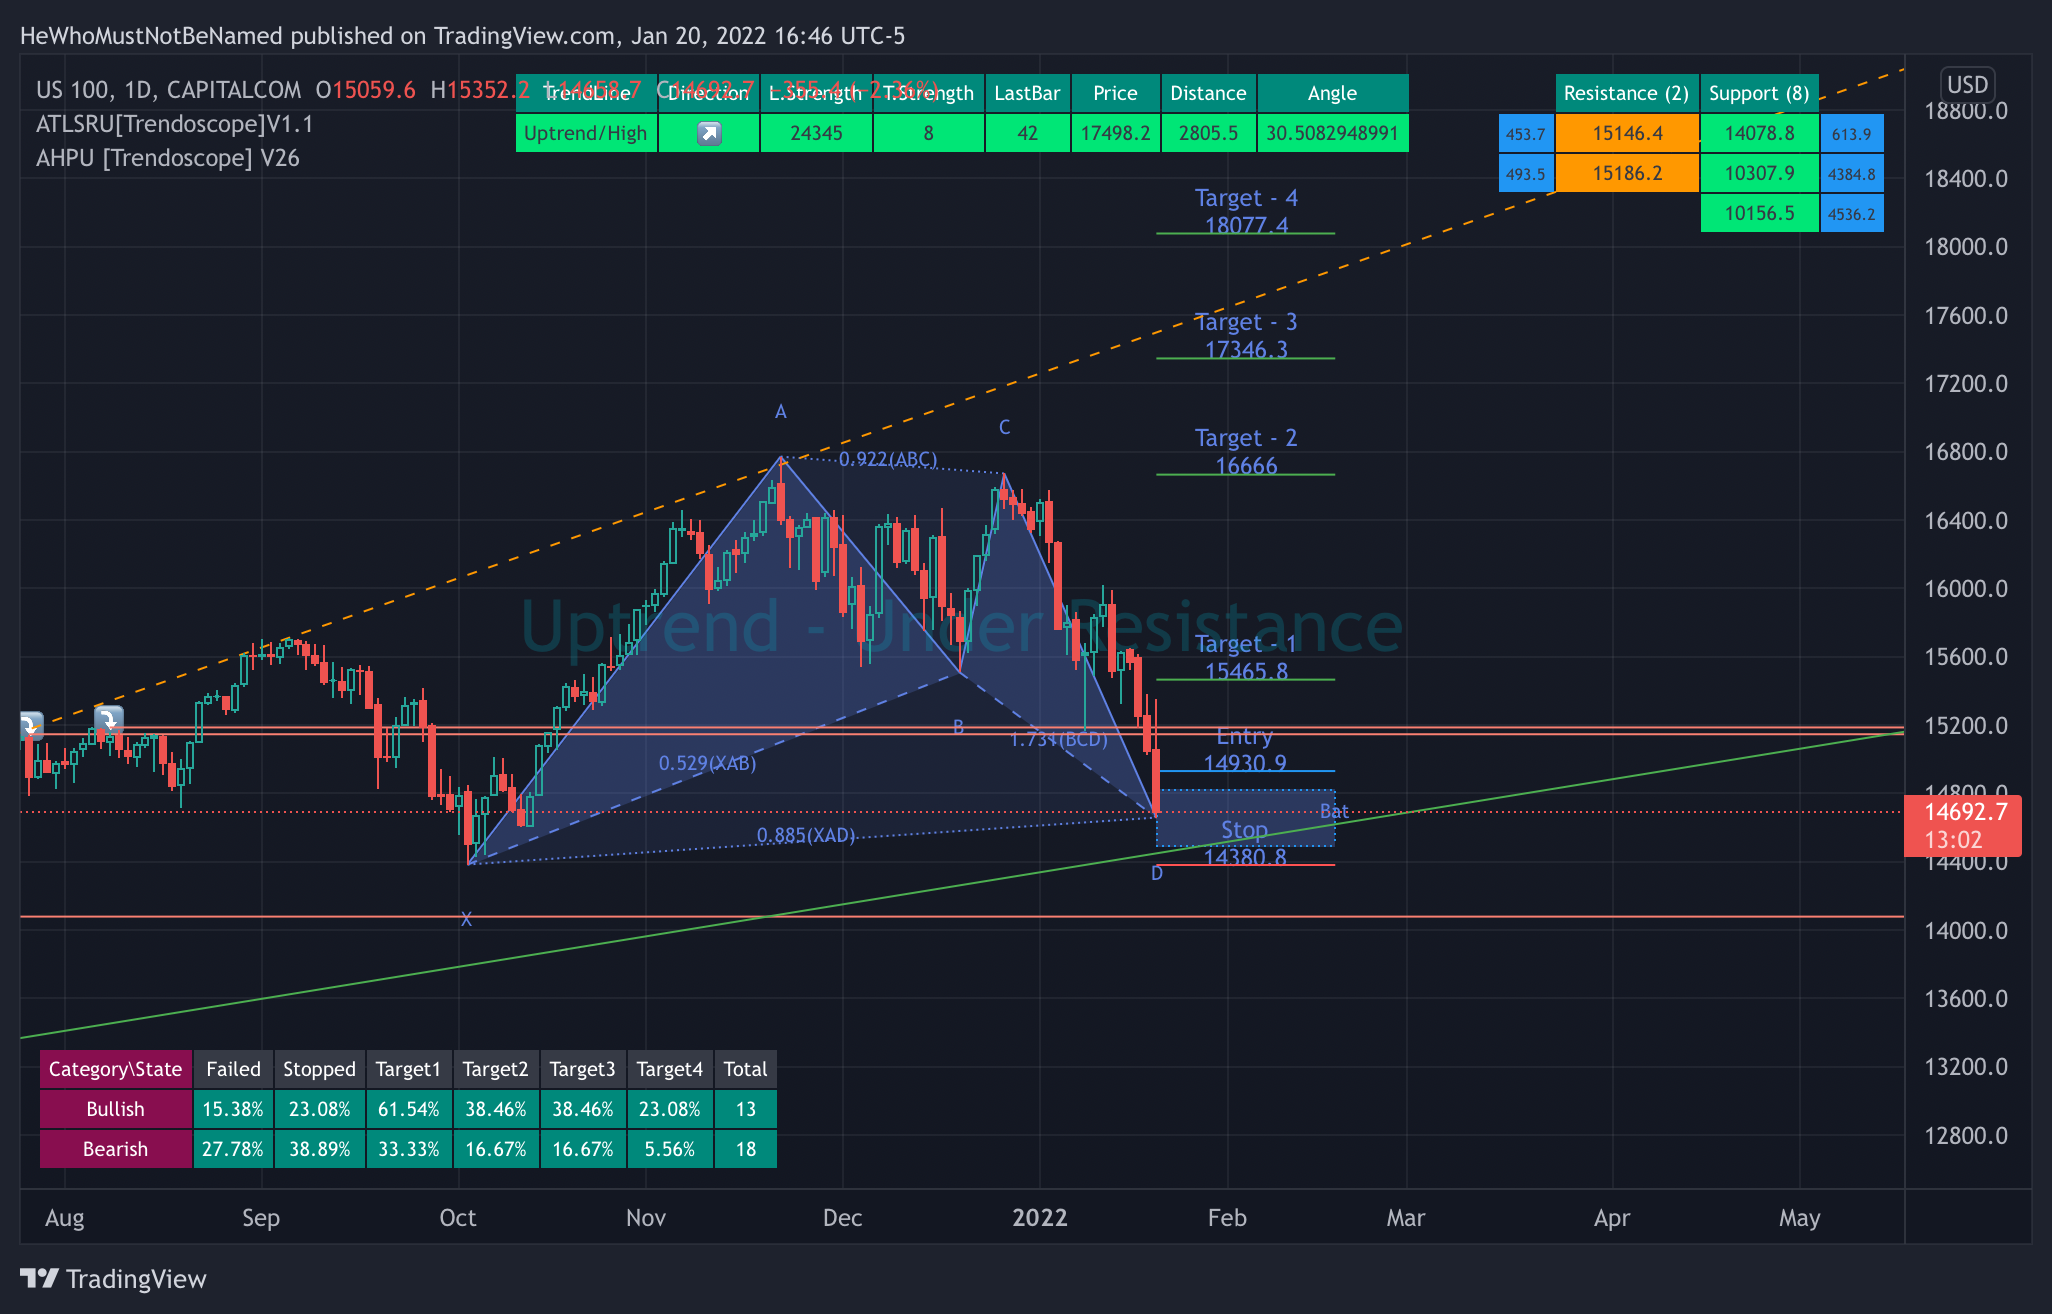Click the Bullish Total 13 cell
Screen dimensions: 2052x1314
click(x=746, y=1109)
